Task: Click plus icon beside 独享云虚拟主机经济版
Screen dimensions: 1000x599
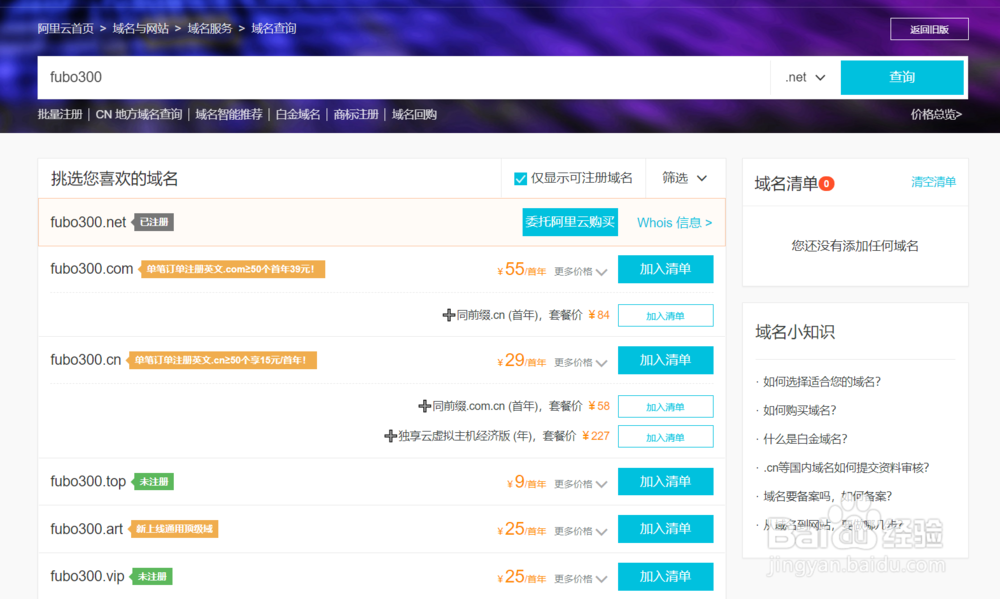Action: coord(390,436)
